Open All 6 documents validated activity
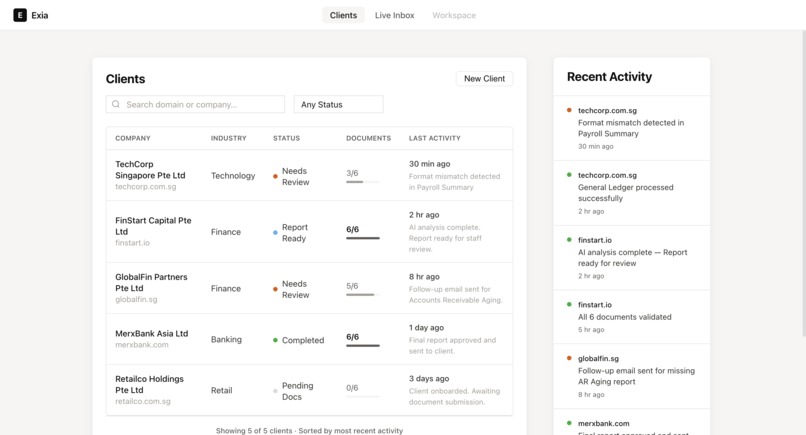The image size is (806, 435). point(632,317)
